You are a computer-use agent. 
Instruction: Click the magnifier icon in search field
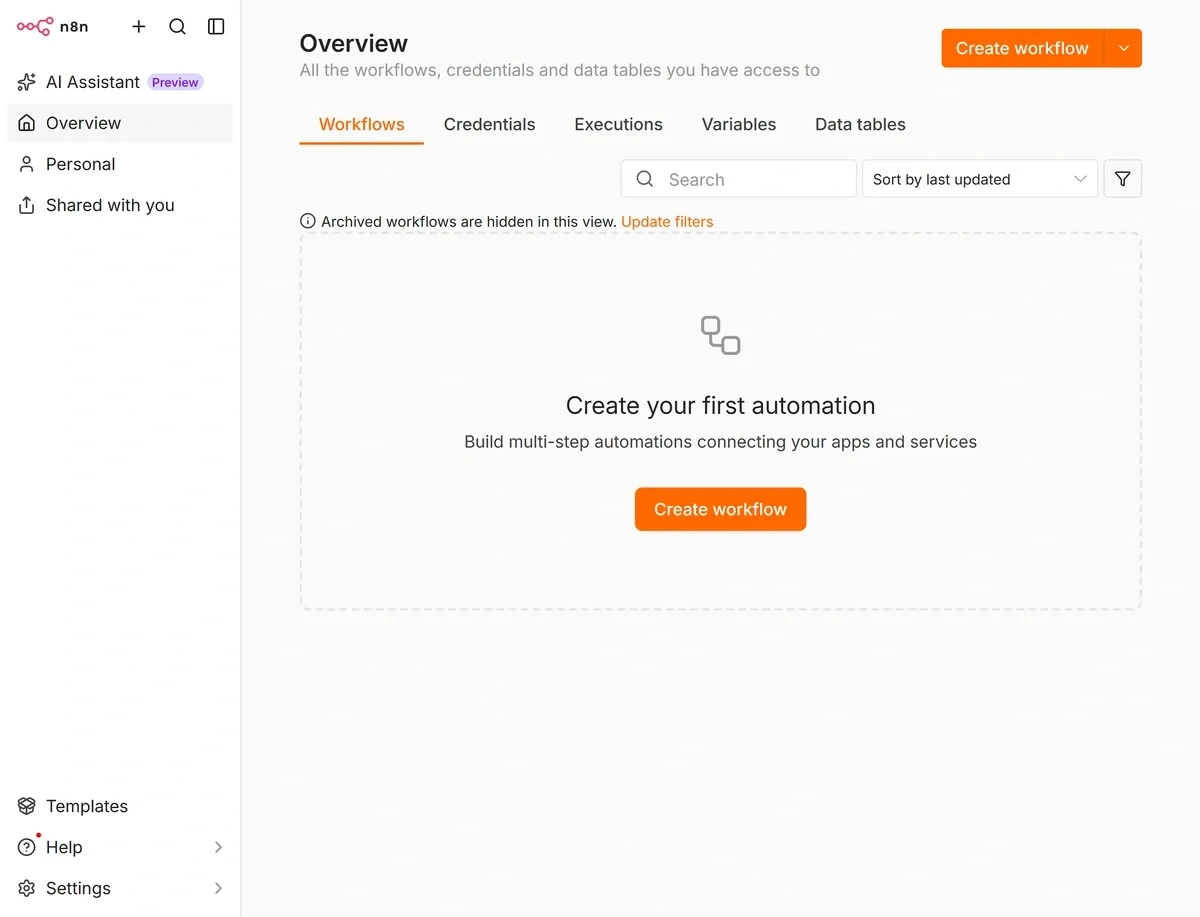645,179
